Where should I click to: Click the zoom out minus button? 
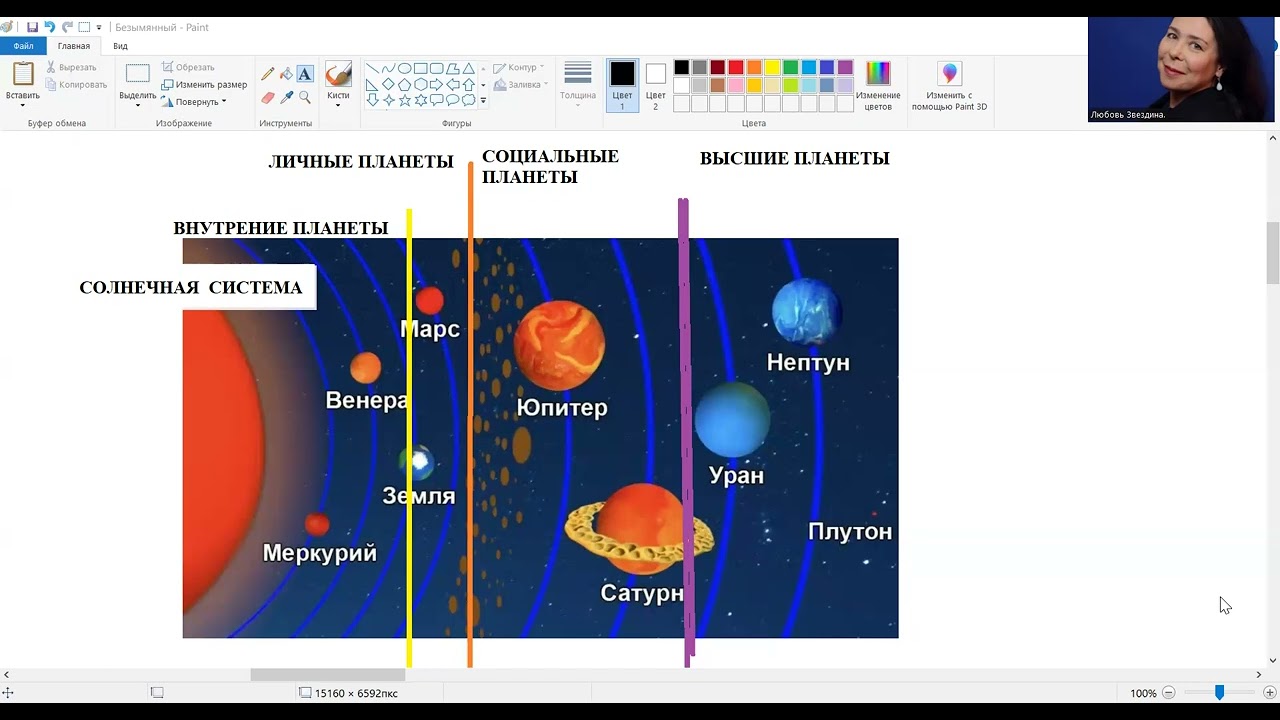pos(1168,692)
